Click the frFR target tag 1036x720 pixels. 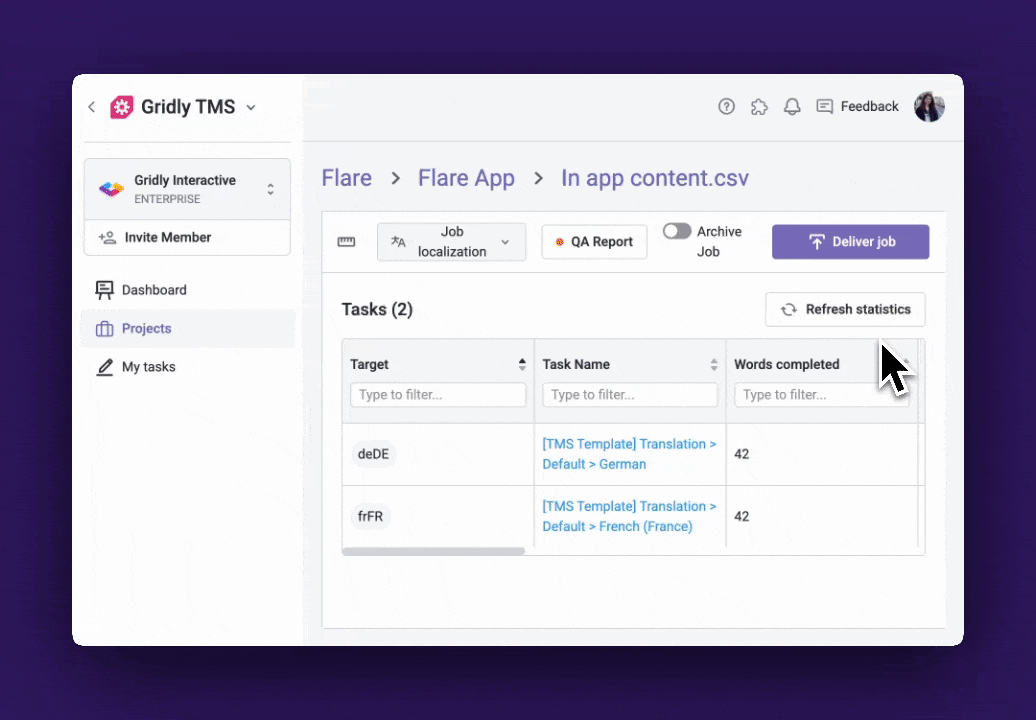(370, 517)
